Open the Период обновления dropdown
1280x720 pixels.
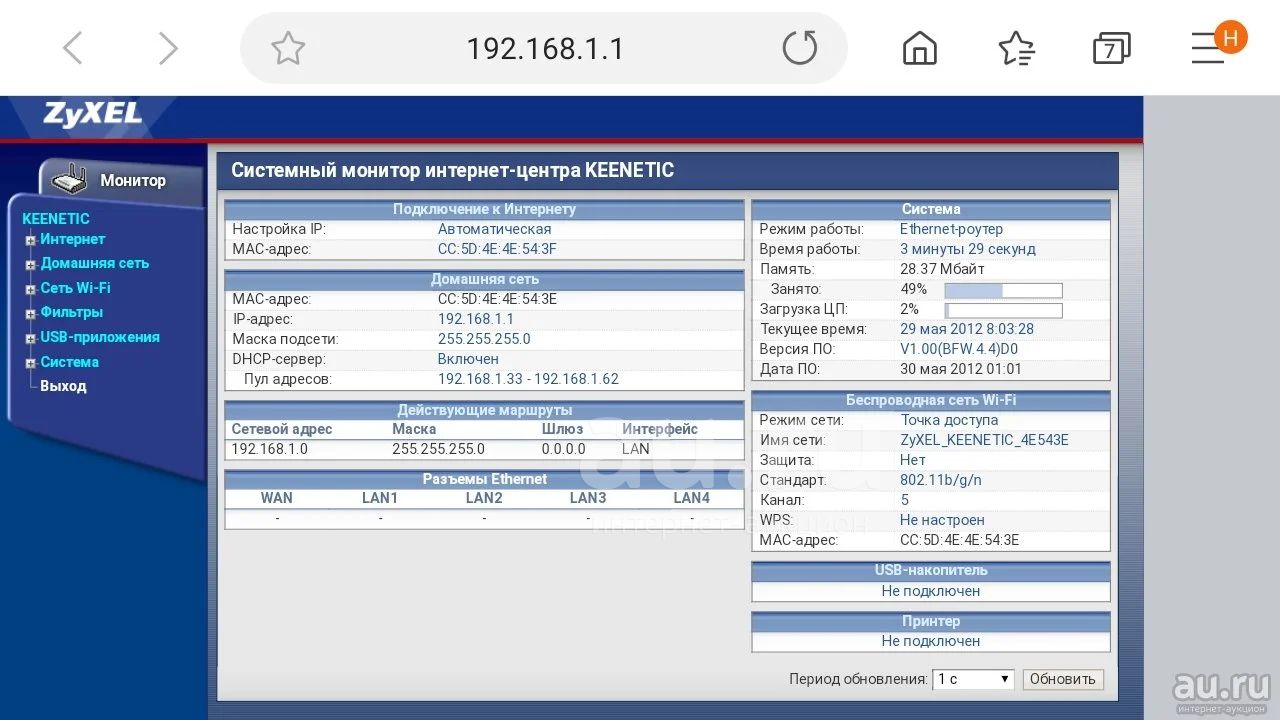tap(973, 679)
